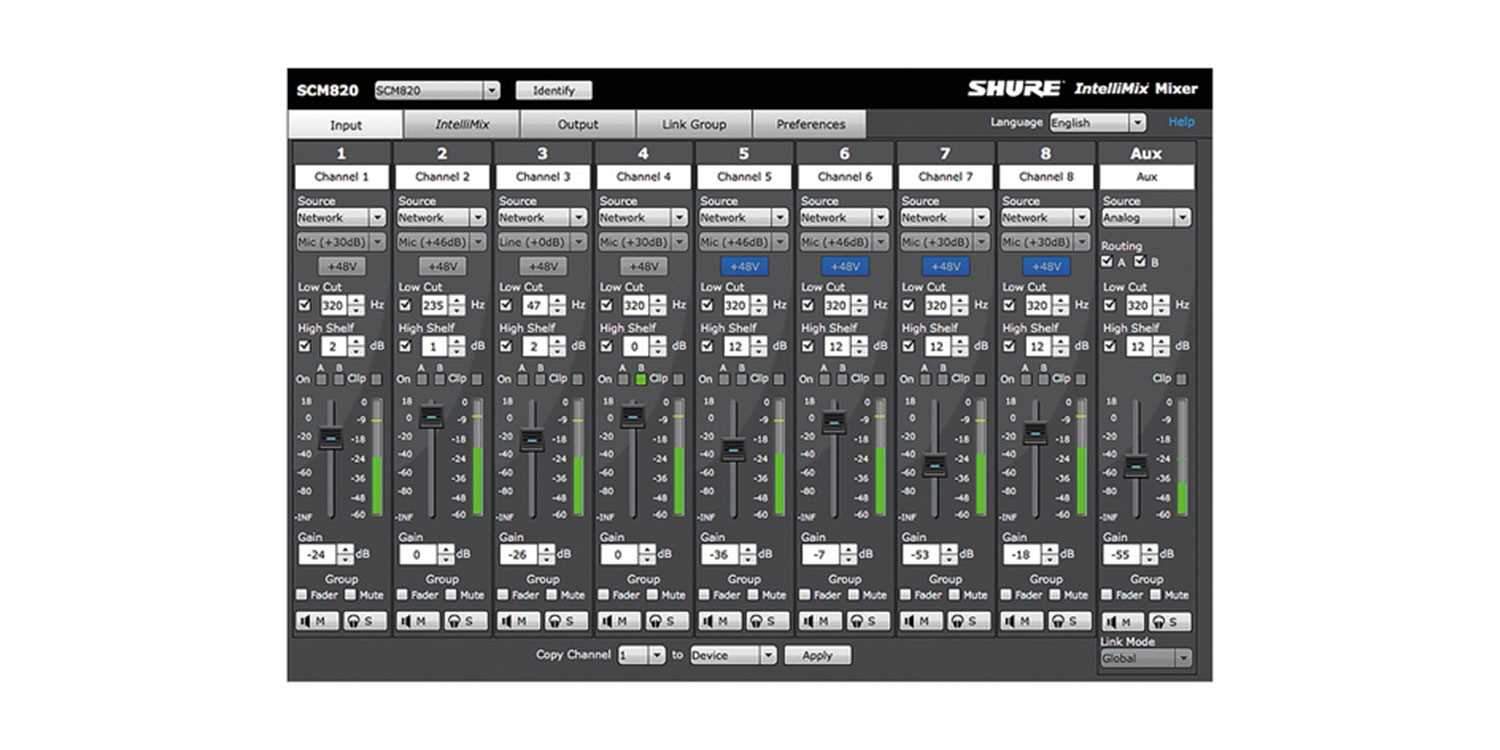Viewport: 1500px width, 750px height.
Task: Mute Channel 4 with its M button
Action: tap(619, 621)
